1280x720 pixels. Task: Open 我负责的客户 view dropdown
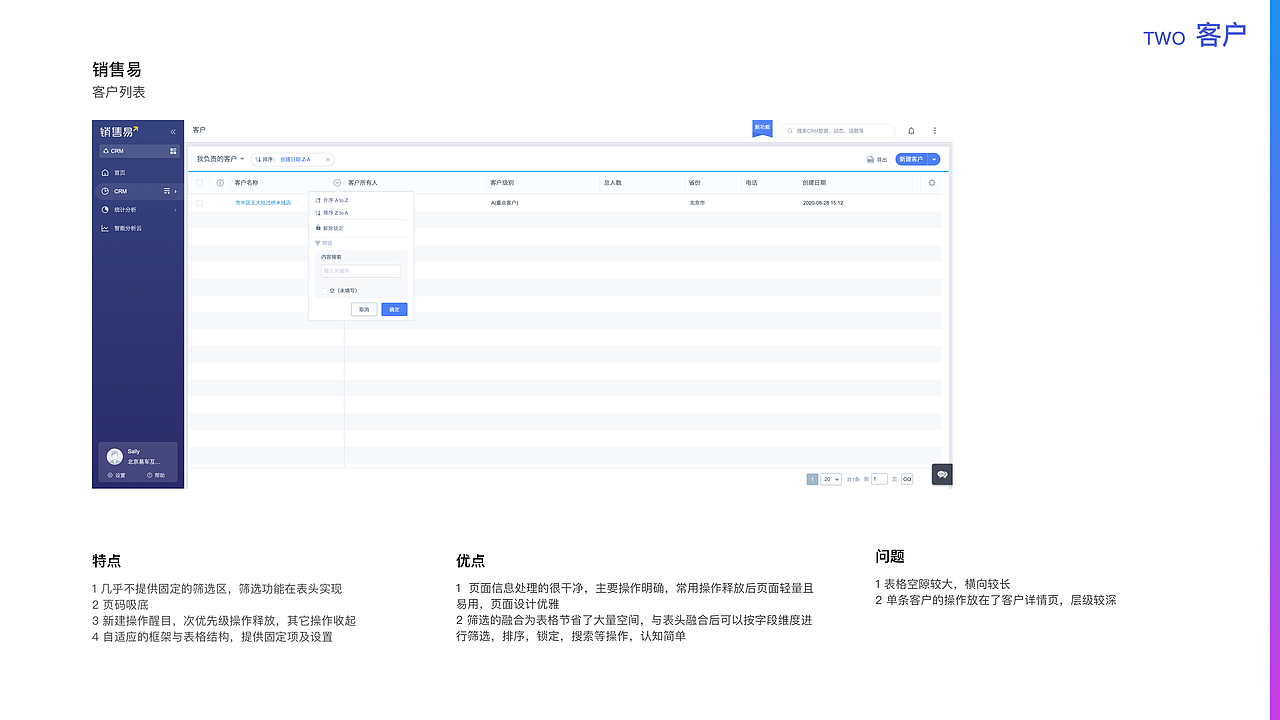click(x=220, y=159)
